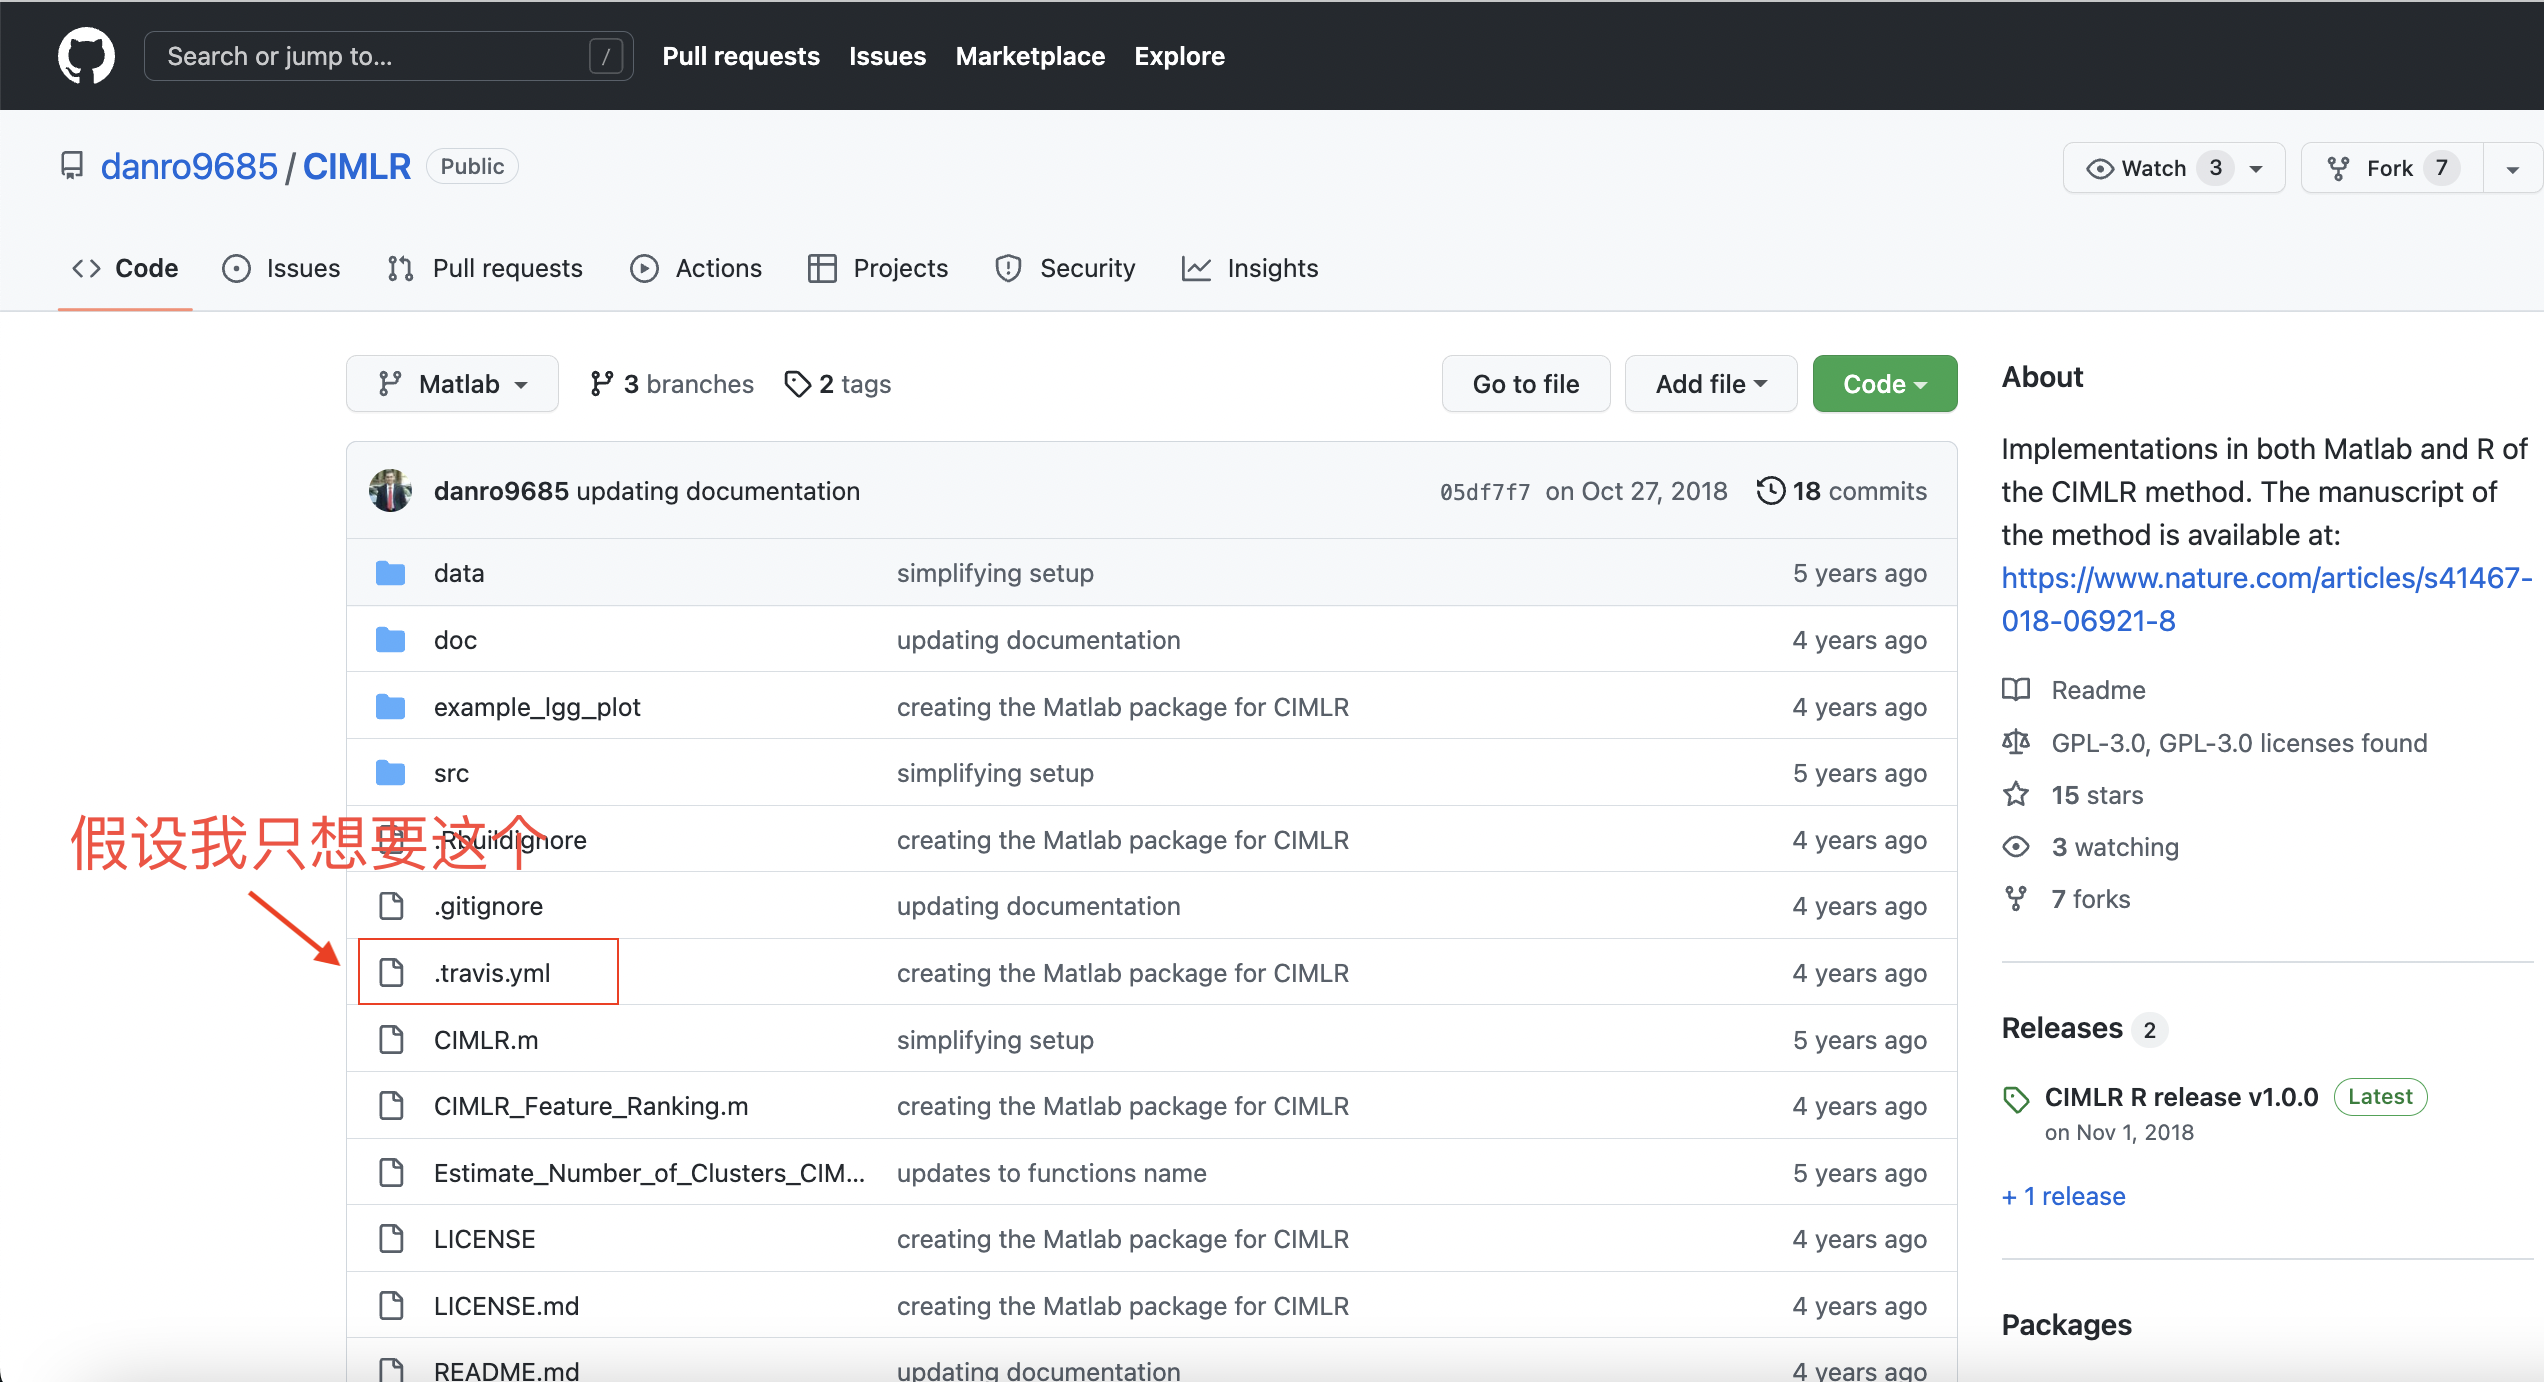
Task: Expand the Fork options dropdown arrow
Action: [2512, 168]
